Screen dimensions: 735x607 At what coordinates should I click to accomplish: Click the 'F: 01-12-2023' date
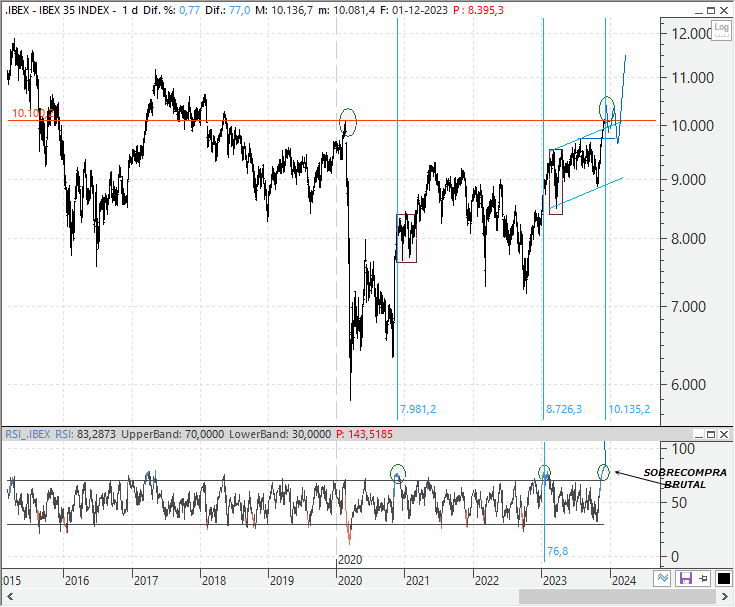[414, 10]
